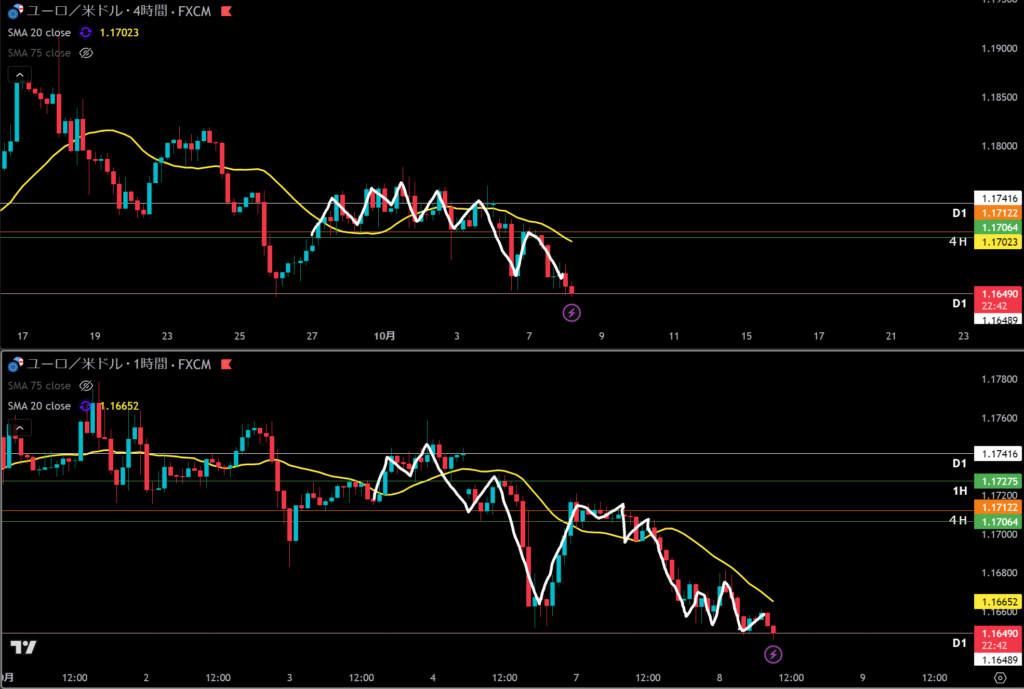Click the red flag icon on 4-hour chart
The height and width of the screenshot is (689, 1024).
(x=225, y=12)
